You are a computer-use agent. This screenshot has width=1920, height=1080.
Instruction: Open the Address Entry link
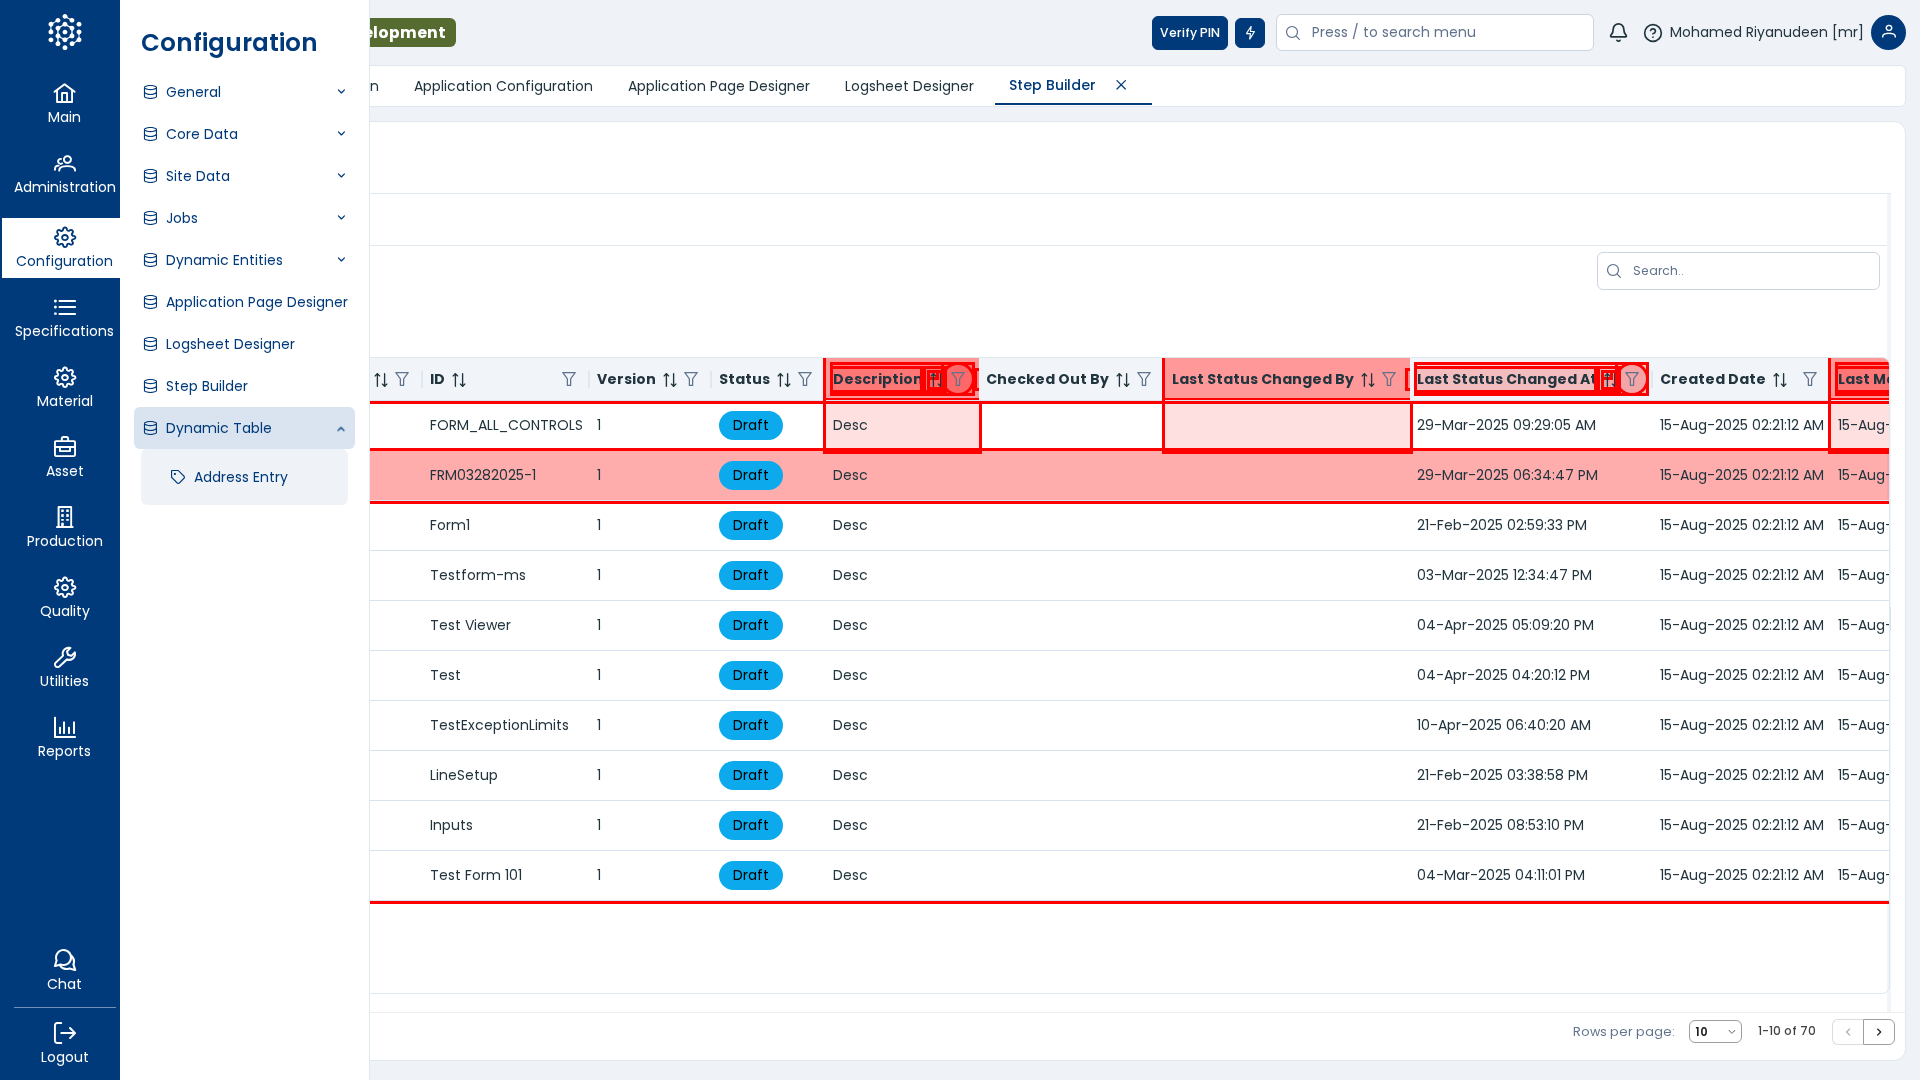click(x=240, y=477)
